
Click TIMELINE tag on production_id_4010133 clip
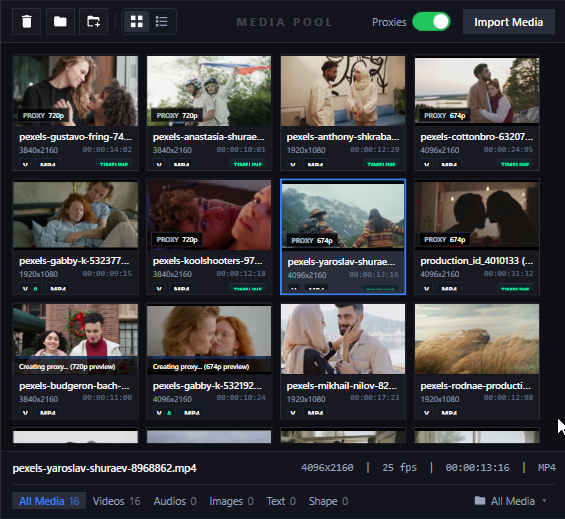tap(515, 288)
